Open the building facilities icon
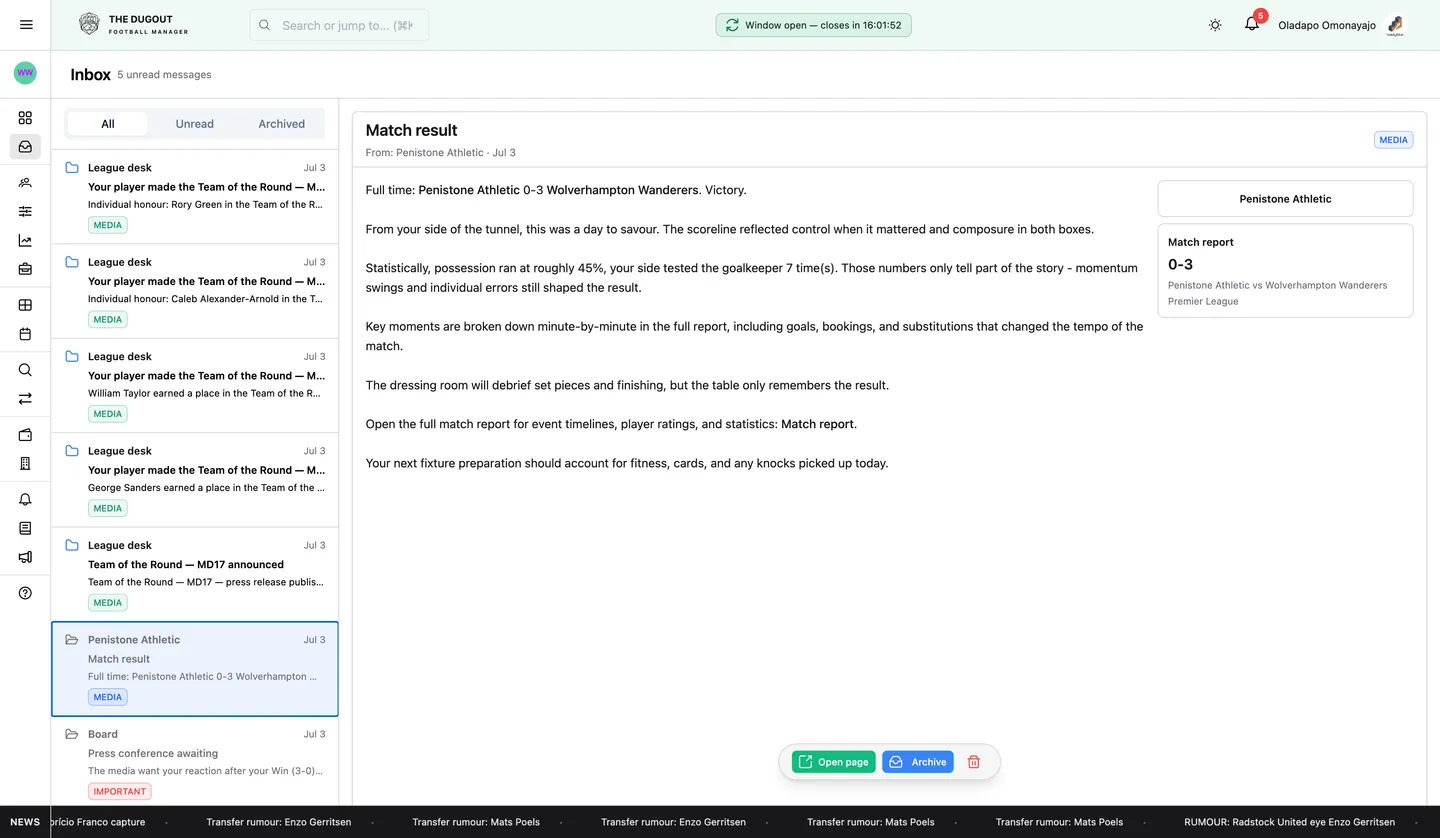 (25, 464)
